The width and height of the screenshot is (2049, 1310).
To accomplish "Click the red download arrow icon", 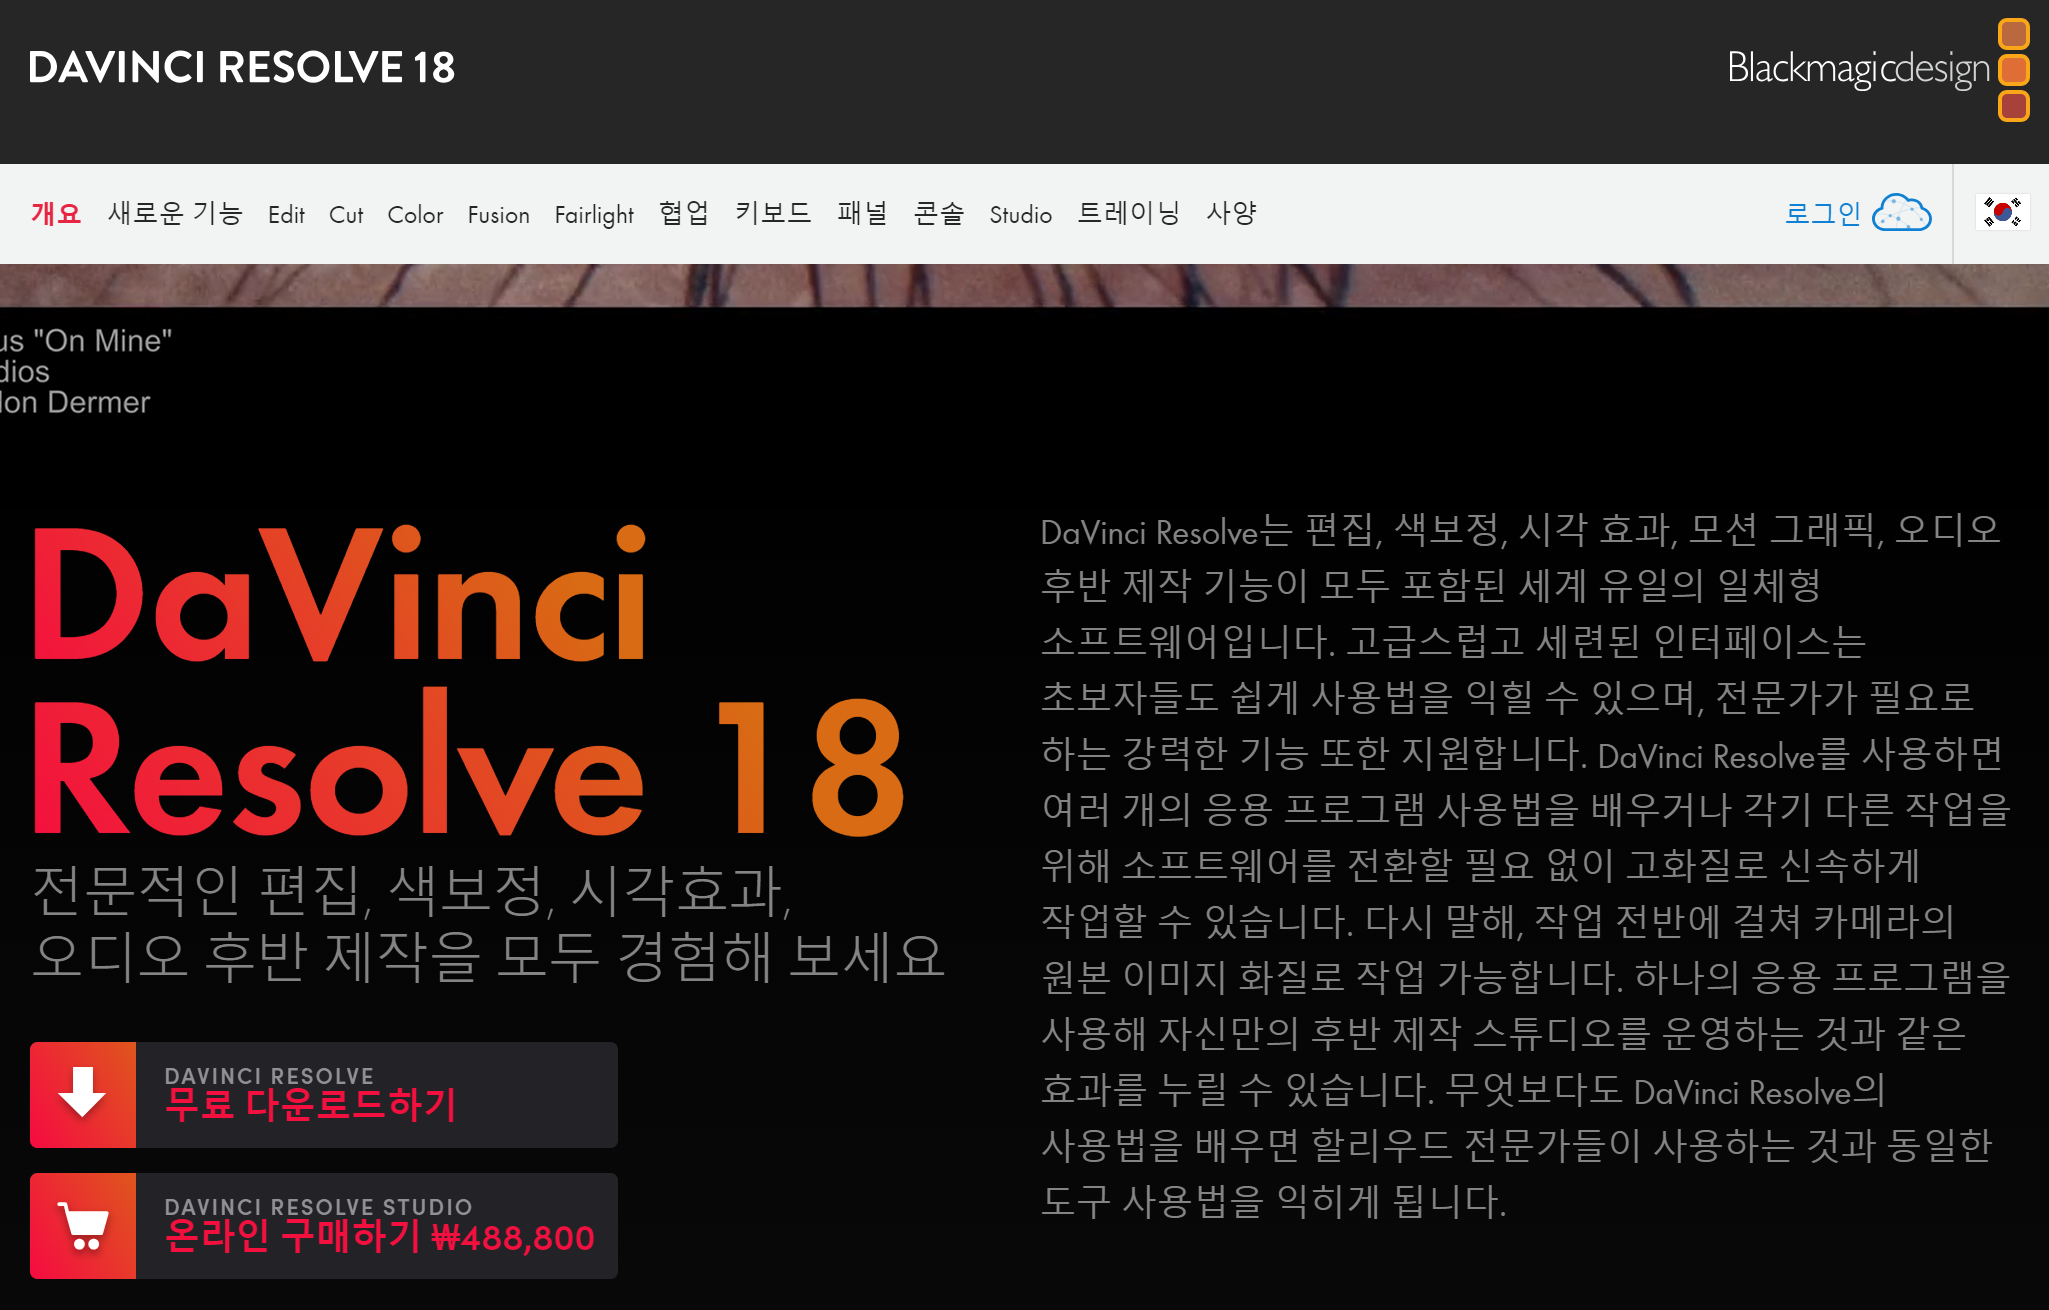I will [x=83, y=1094].
